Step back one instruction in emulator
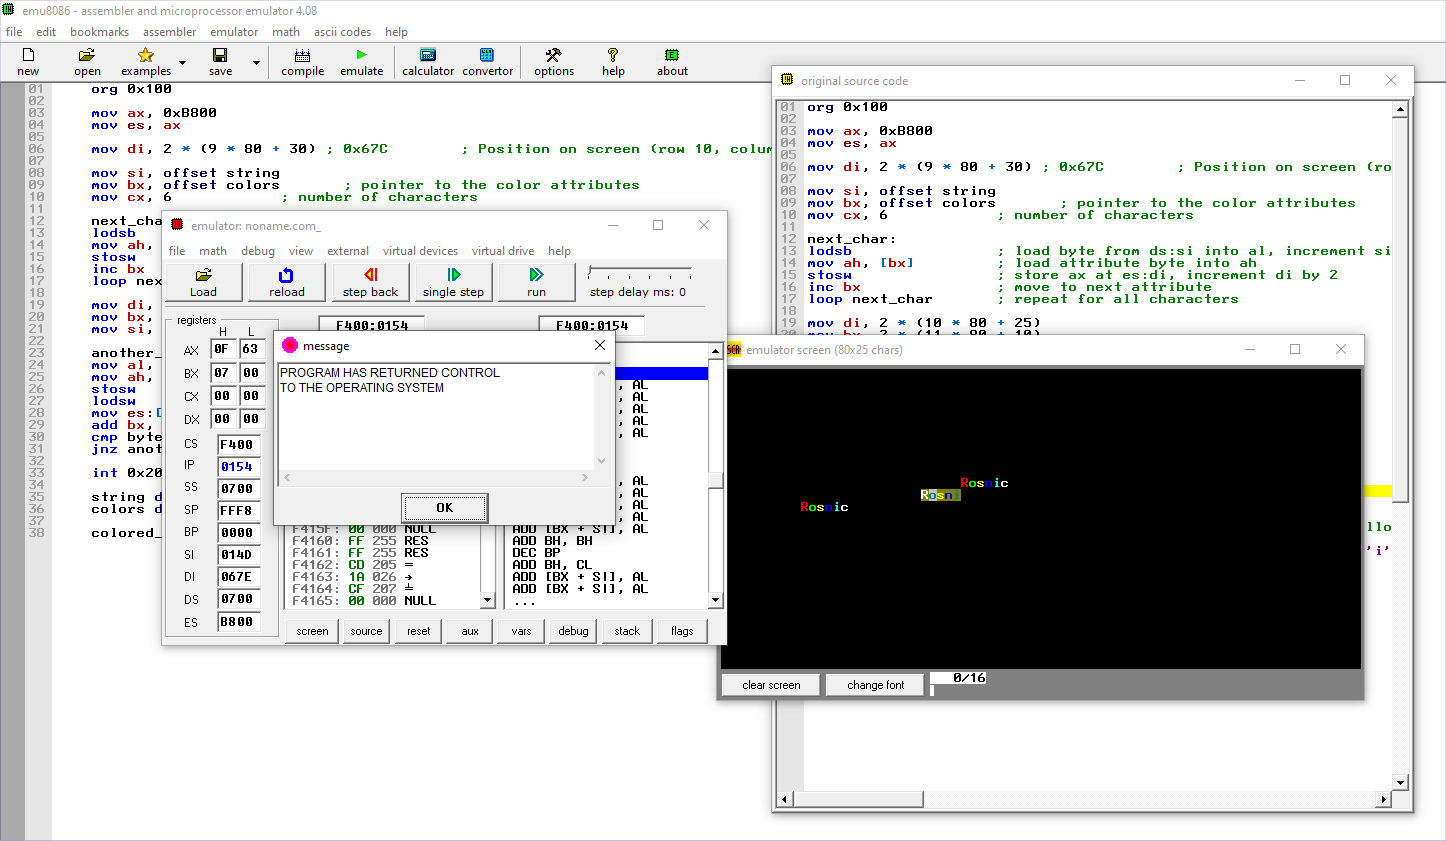Image resolution: width=1446 pixels, height=841 pixels. tap(370, 282)
